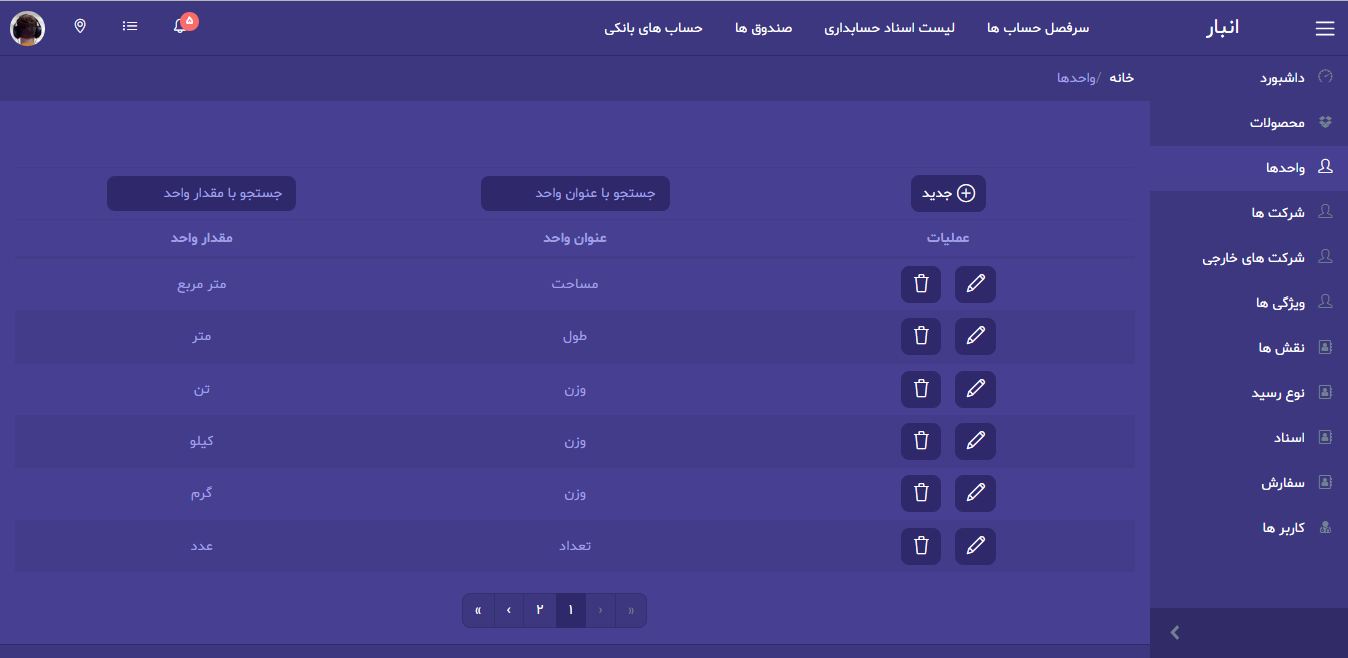This screenshot has height=658, width=1348.
Task: Edit the وزن / تن row
Action: pyautogui.click(x=975, y=389)
